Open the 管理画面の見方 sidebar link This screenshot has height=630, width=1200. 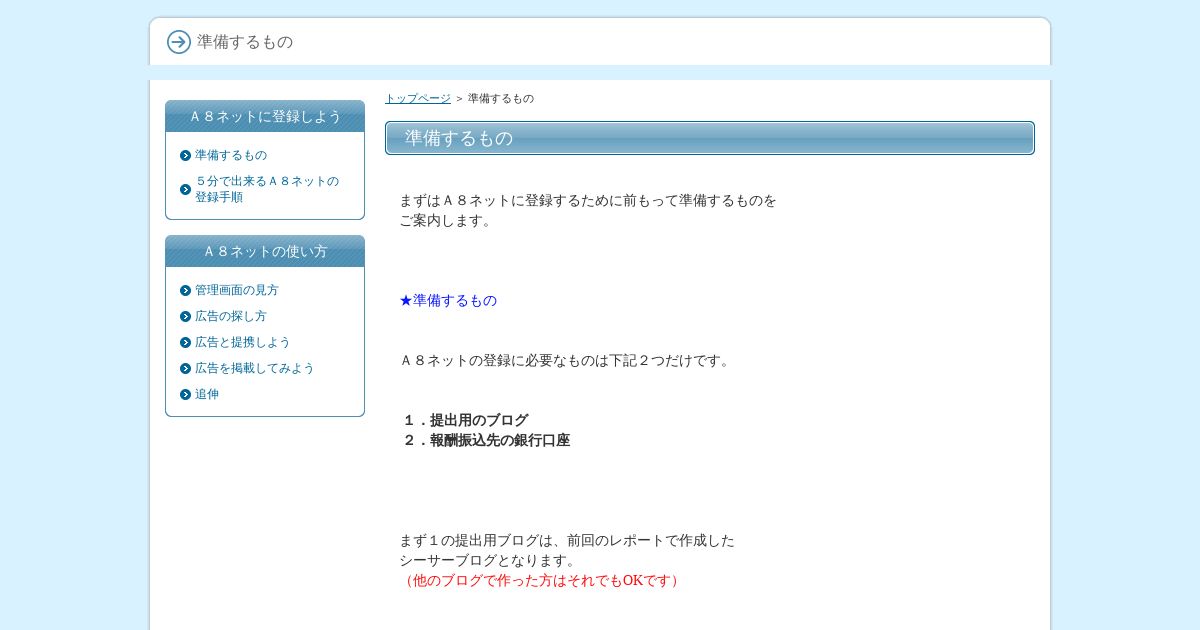pos(237,290)
